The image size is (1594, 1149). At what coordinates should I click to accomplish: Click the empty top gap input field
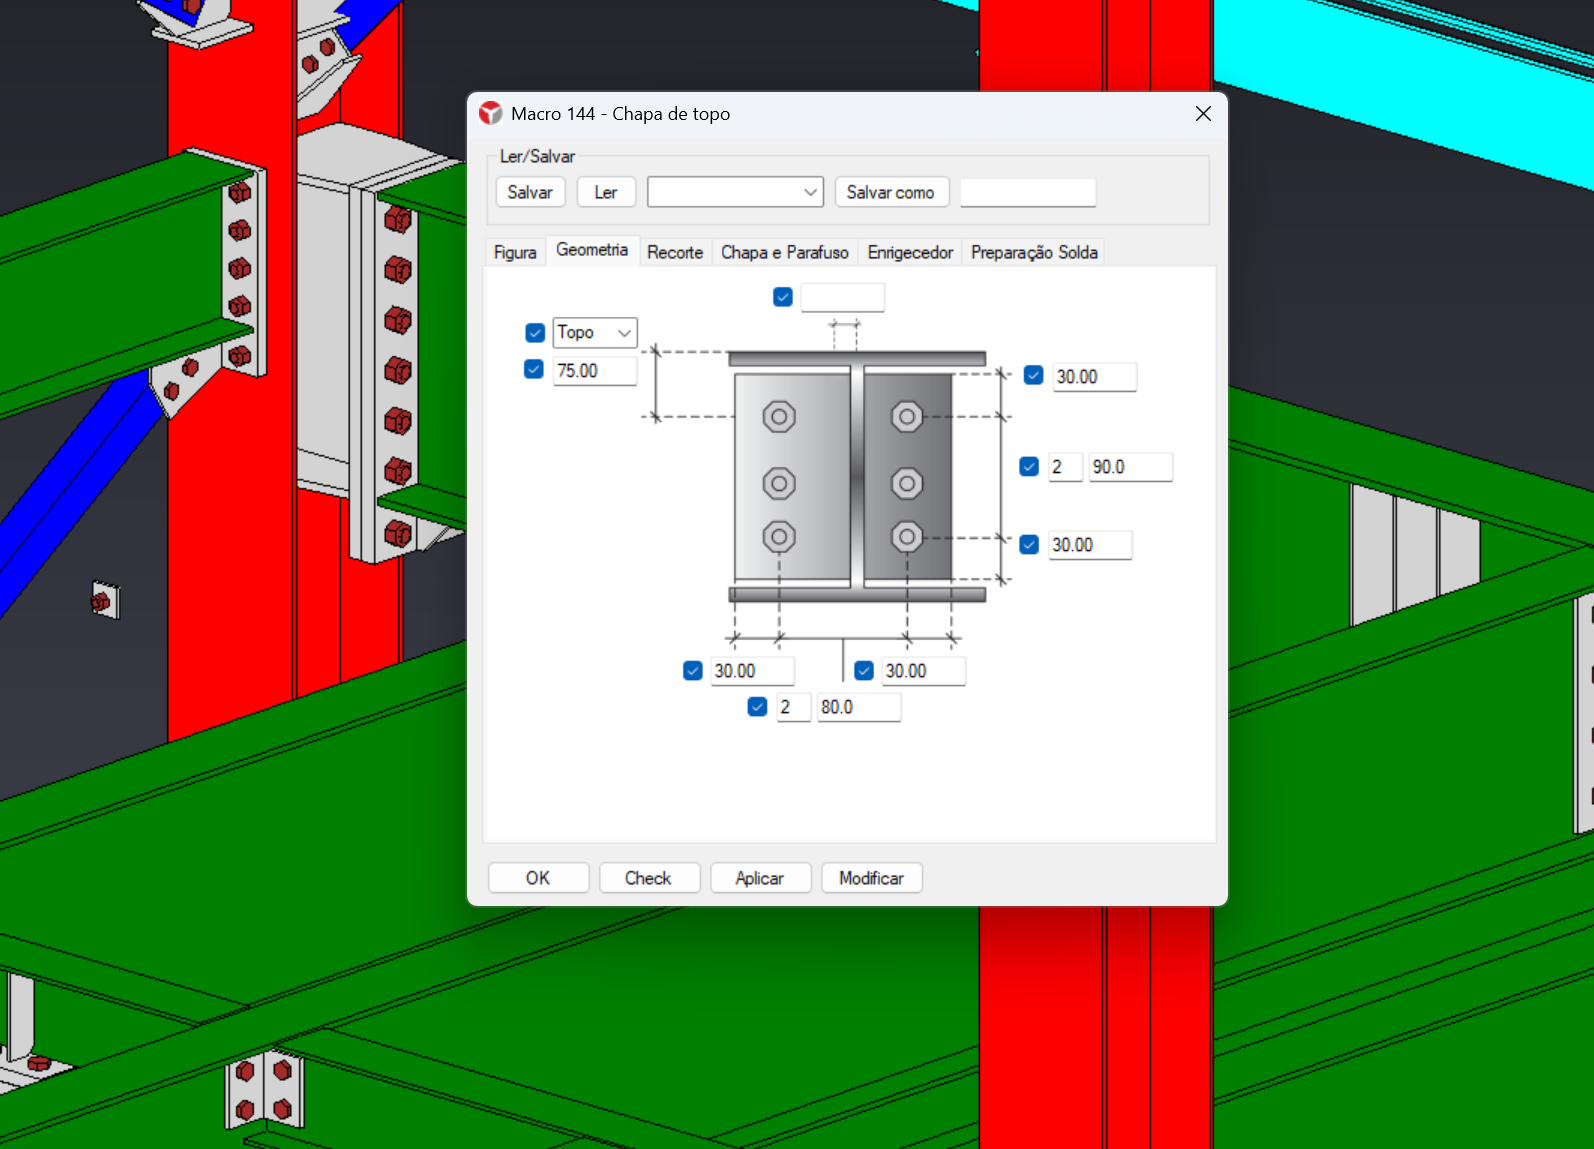(x=843, y=297)
